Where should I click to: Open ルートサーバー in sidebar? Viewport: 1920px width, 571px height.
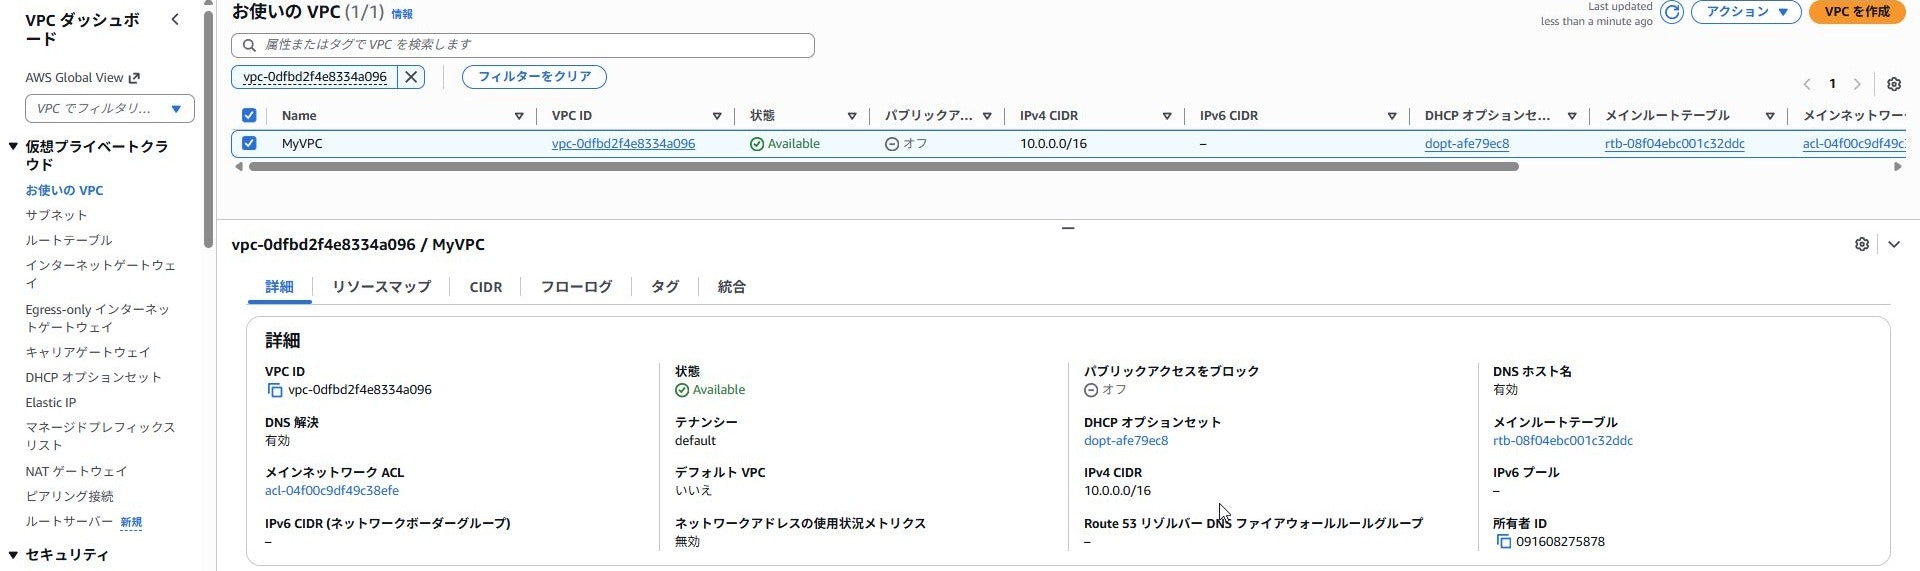(69, 521)
